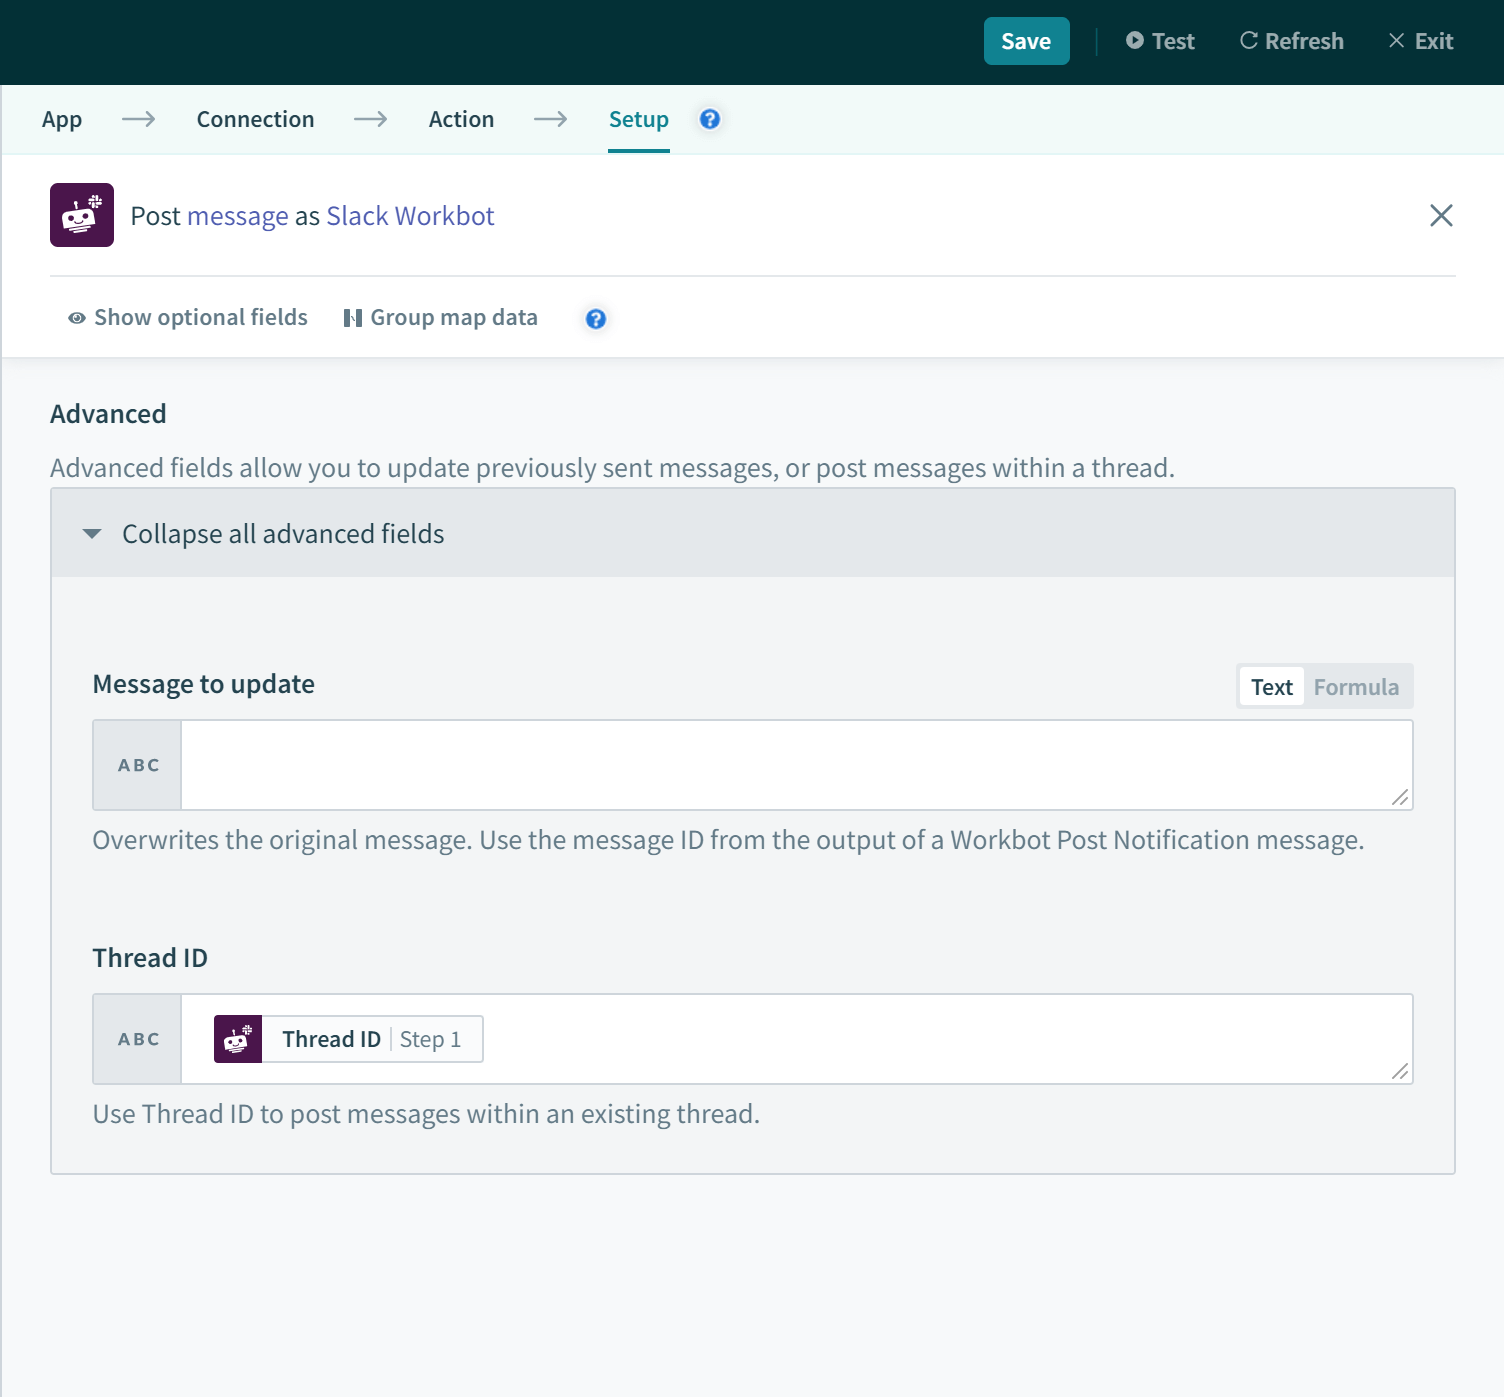Refresh the recipe schema
Viewport: 1504px width, 1397px height.
pyautogui.click(x=1291, y=41)
